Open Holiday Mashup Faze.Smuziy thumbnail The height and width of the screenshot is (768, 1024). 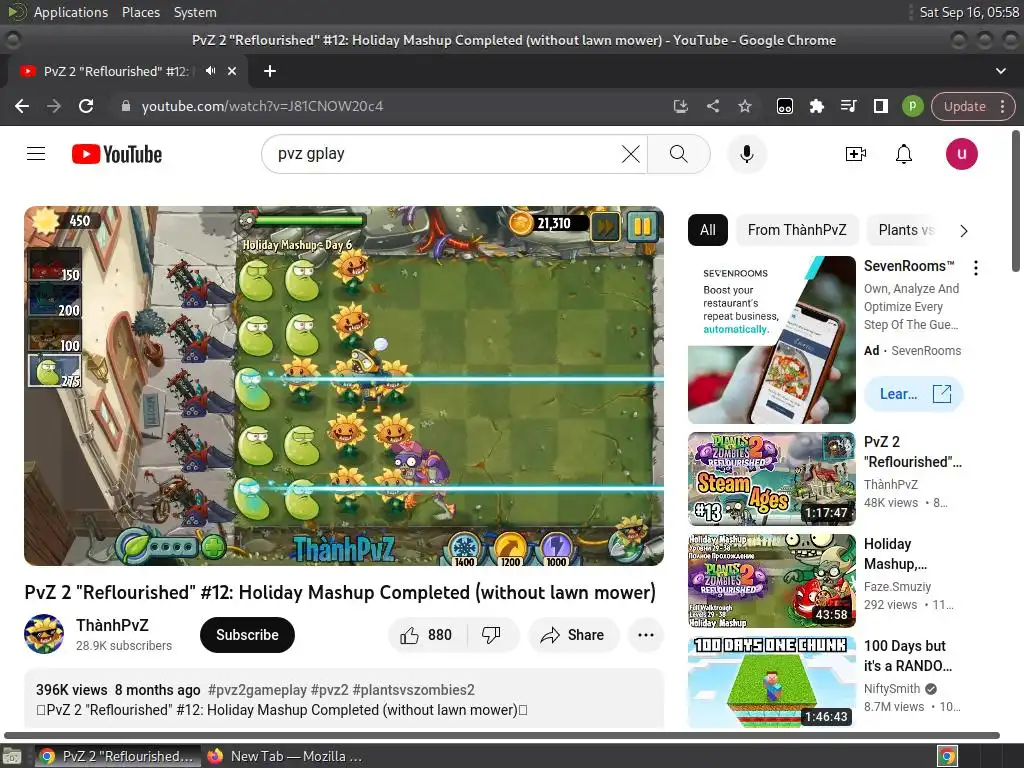pos(772,581)
